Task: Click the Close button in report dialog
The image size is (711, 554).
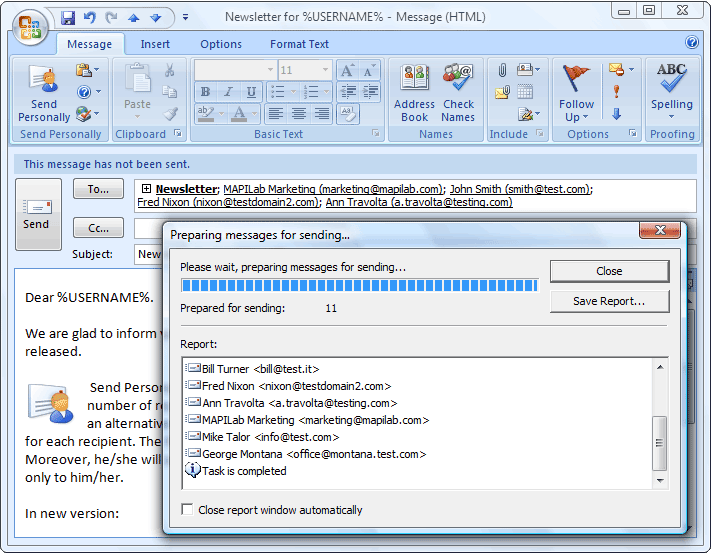Action: tap(609, 271)
